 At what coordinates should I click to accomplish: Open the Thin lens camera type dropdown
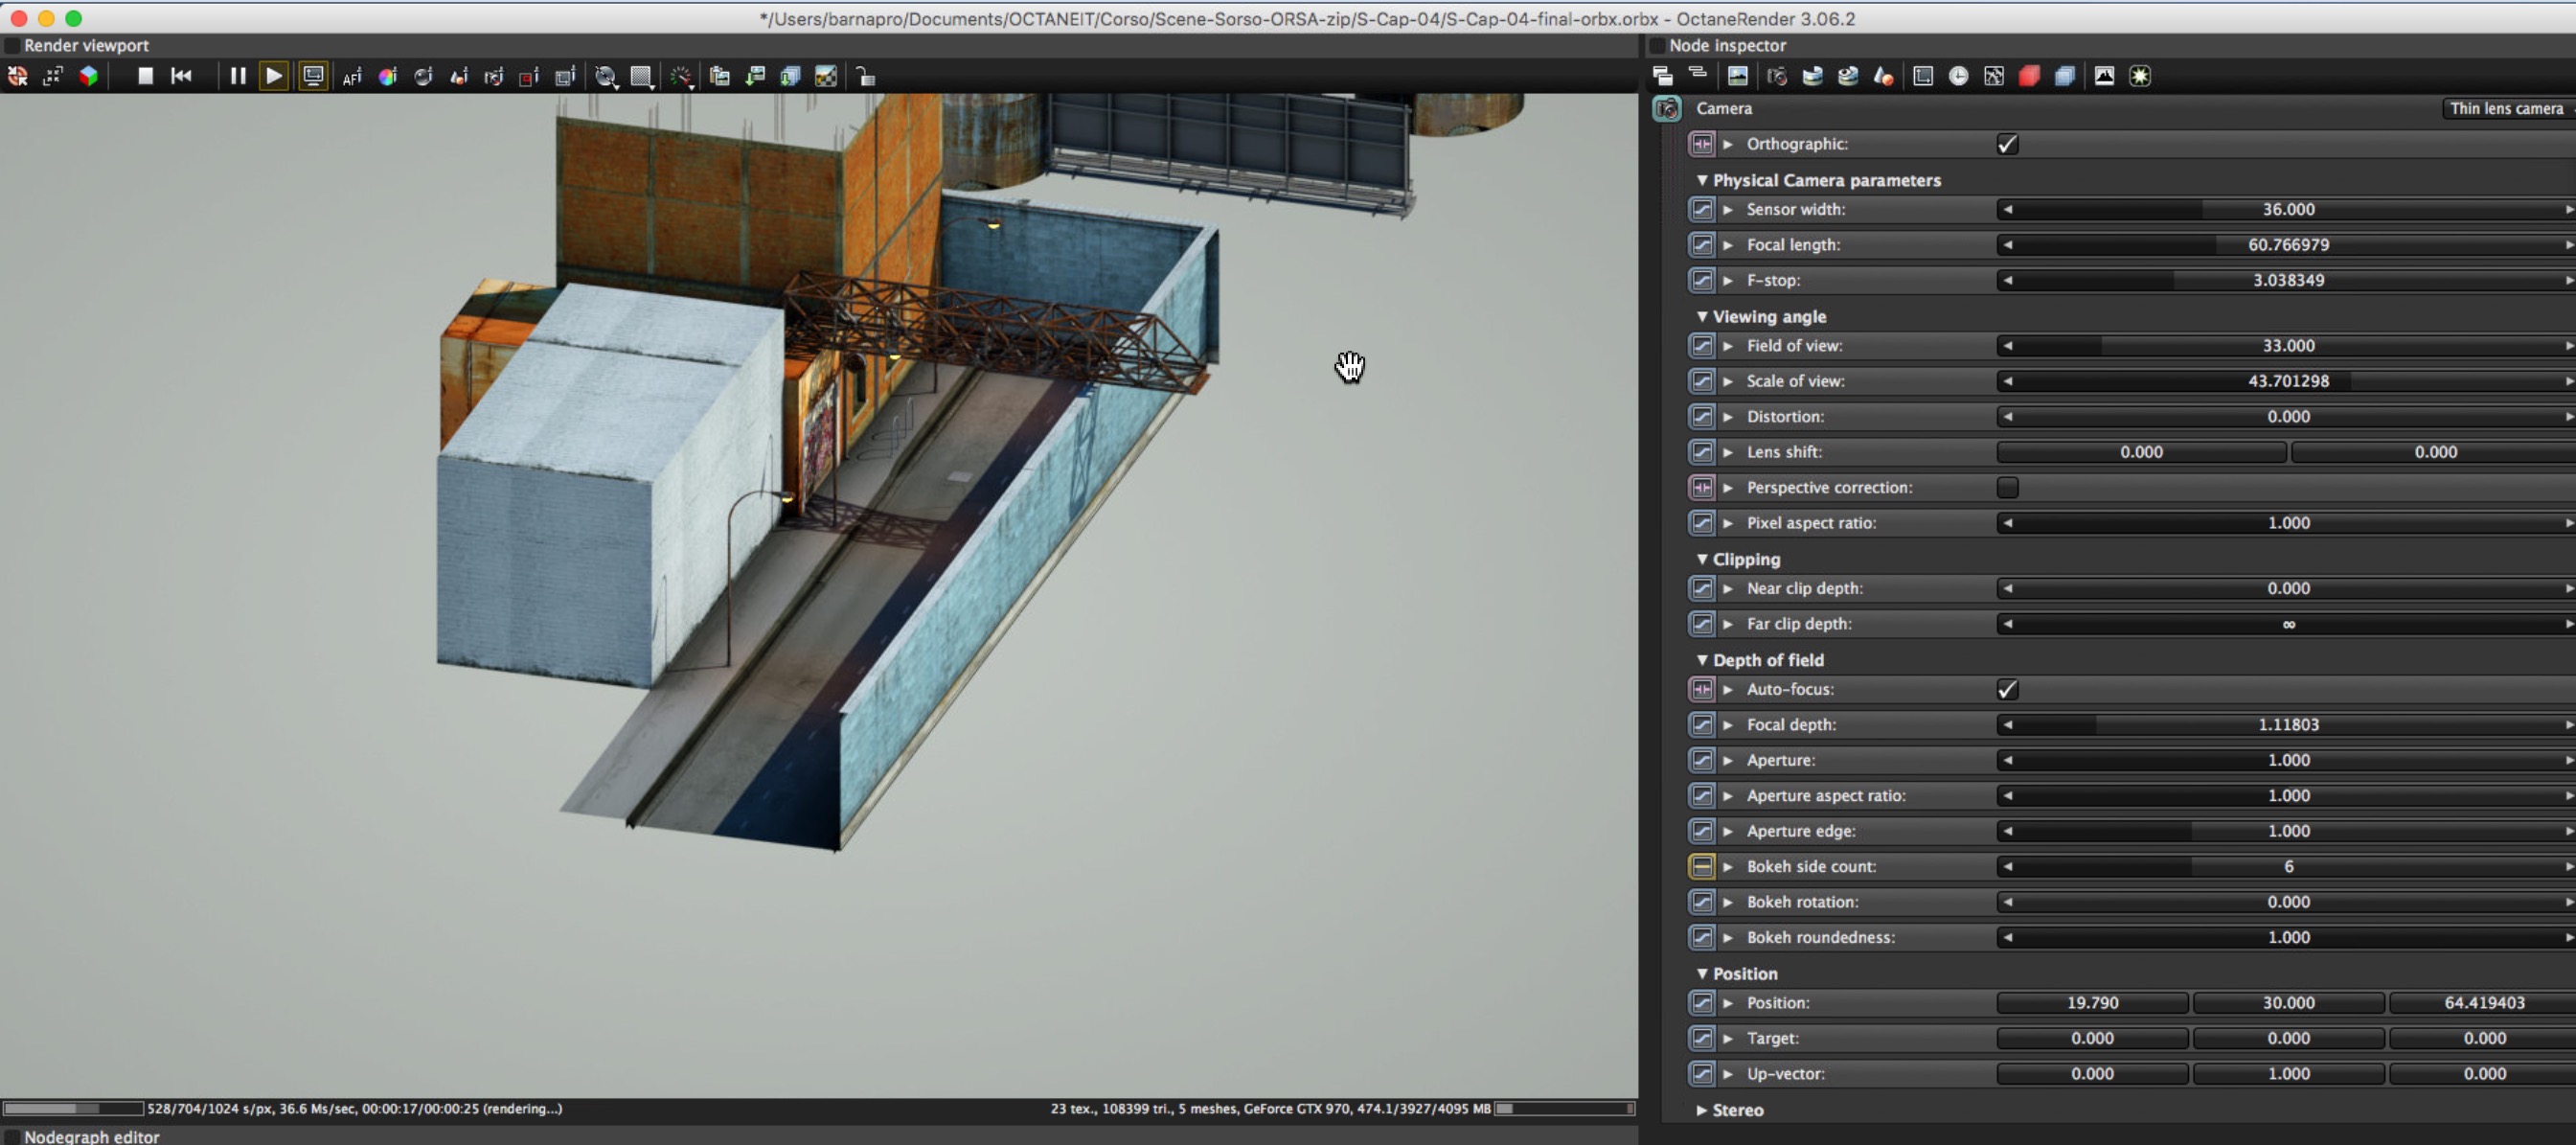pyautogui.click(x=2506, y=108)
